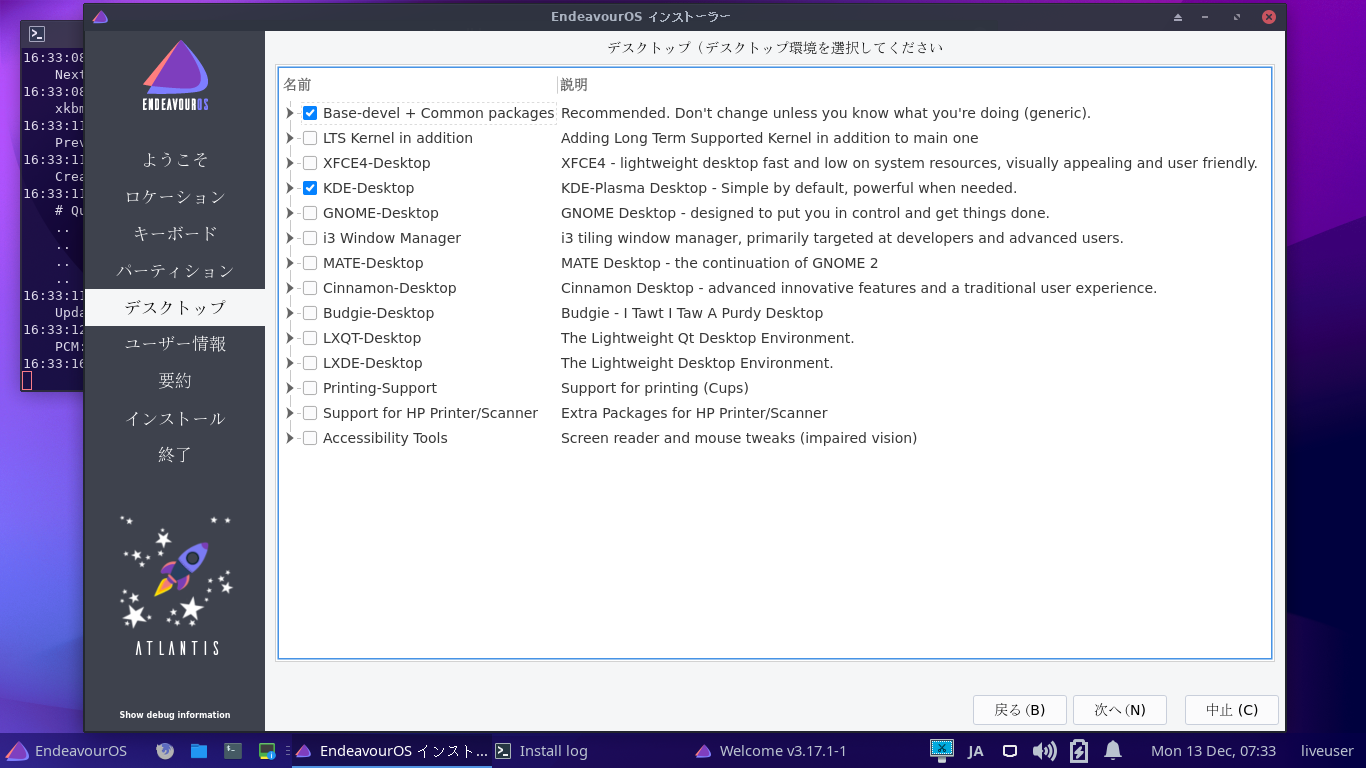Viewport: 1366px width, 768px height.
Task: Enable the Accessibility Tools checkbox
Action: (310, 438)
